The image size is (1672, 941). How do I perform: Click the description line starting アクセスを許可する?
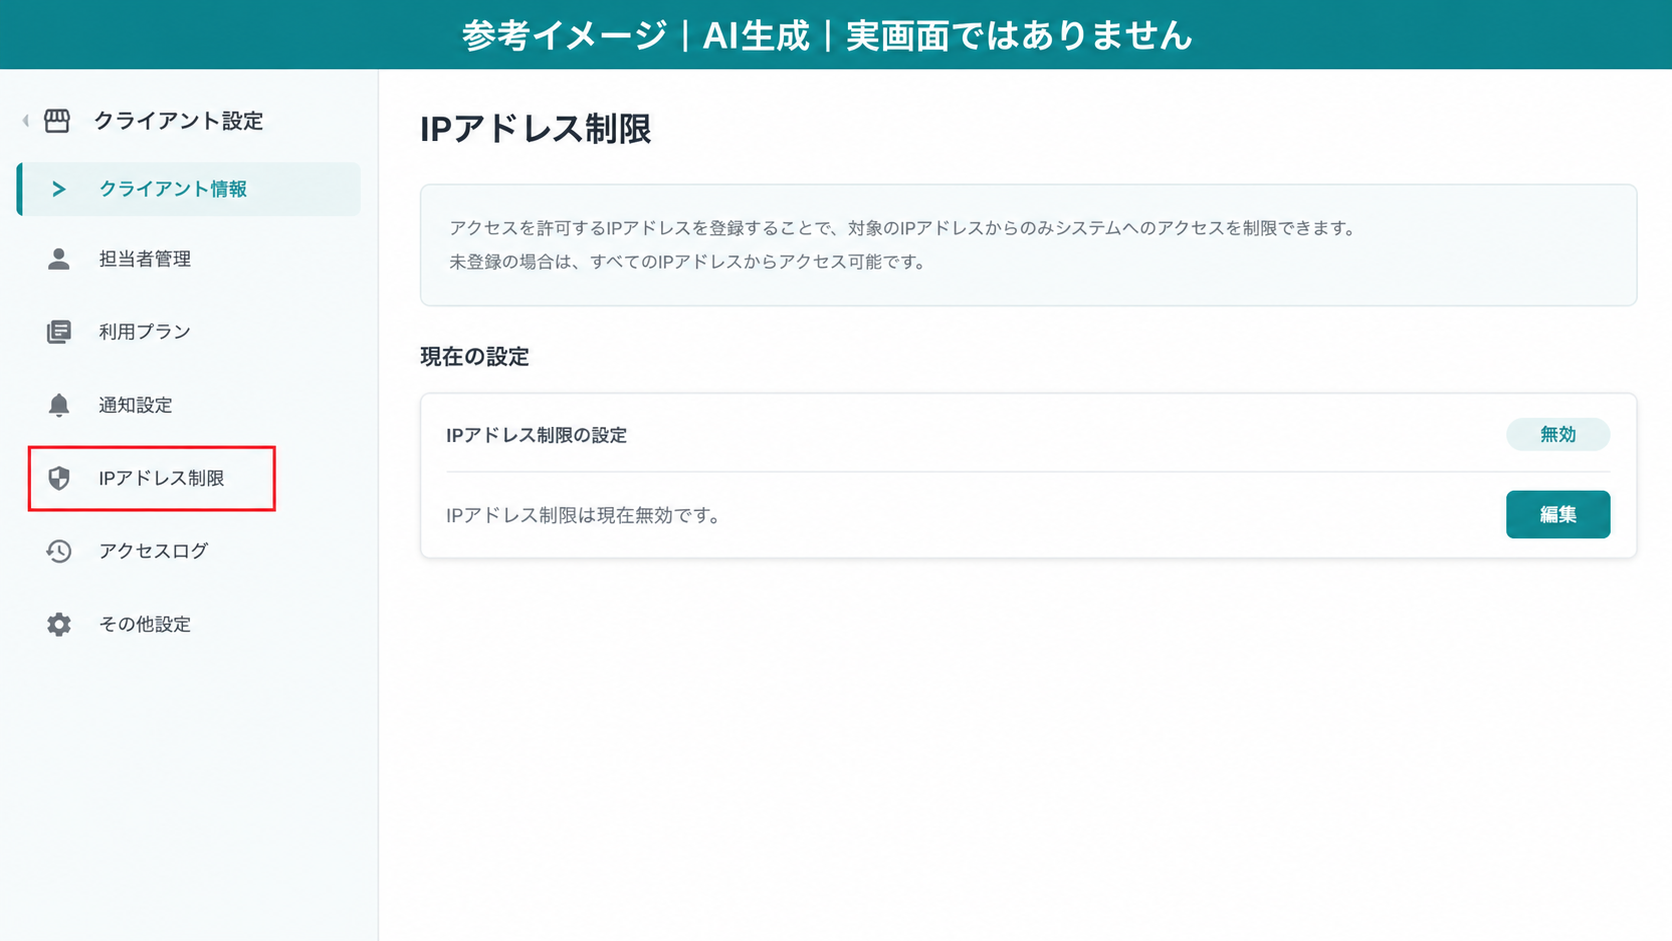coord(904,228)
